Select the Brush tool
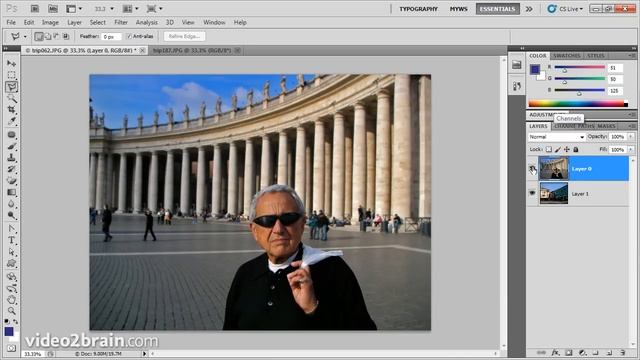The image size is (640, 360). (x=11, y=146)
